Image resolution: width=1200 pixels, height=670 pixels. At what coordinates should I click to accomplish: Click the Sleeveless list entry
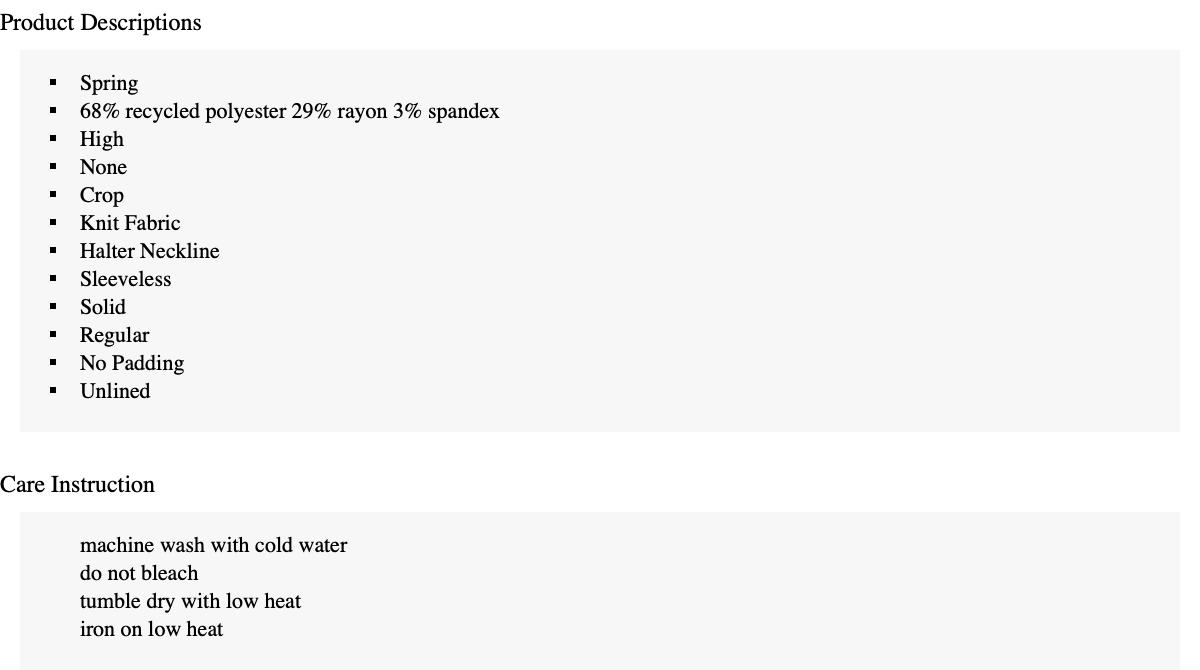pos(125,279)
